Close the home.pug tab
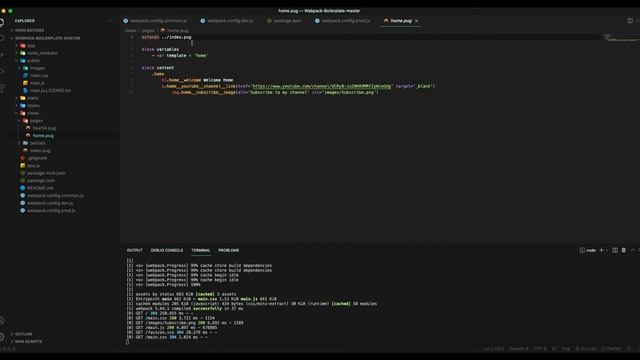 pos(416,21)
